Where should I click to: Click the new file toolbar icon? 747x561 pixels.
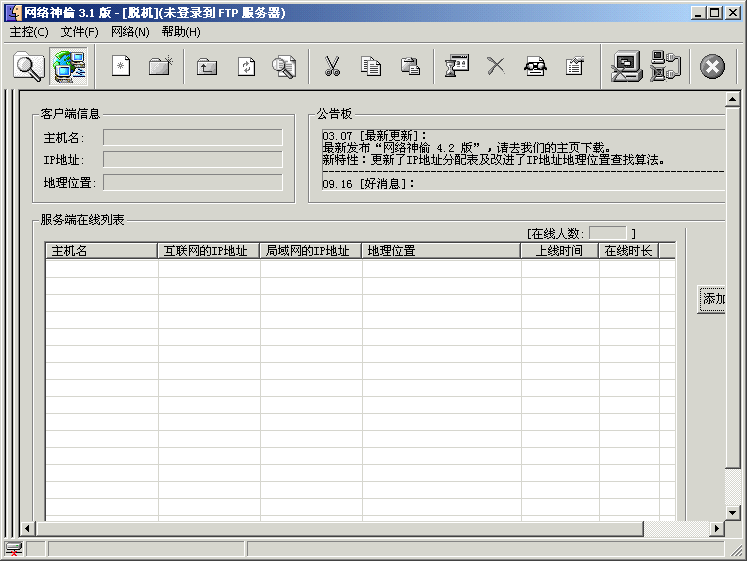point(121,67)
